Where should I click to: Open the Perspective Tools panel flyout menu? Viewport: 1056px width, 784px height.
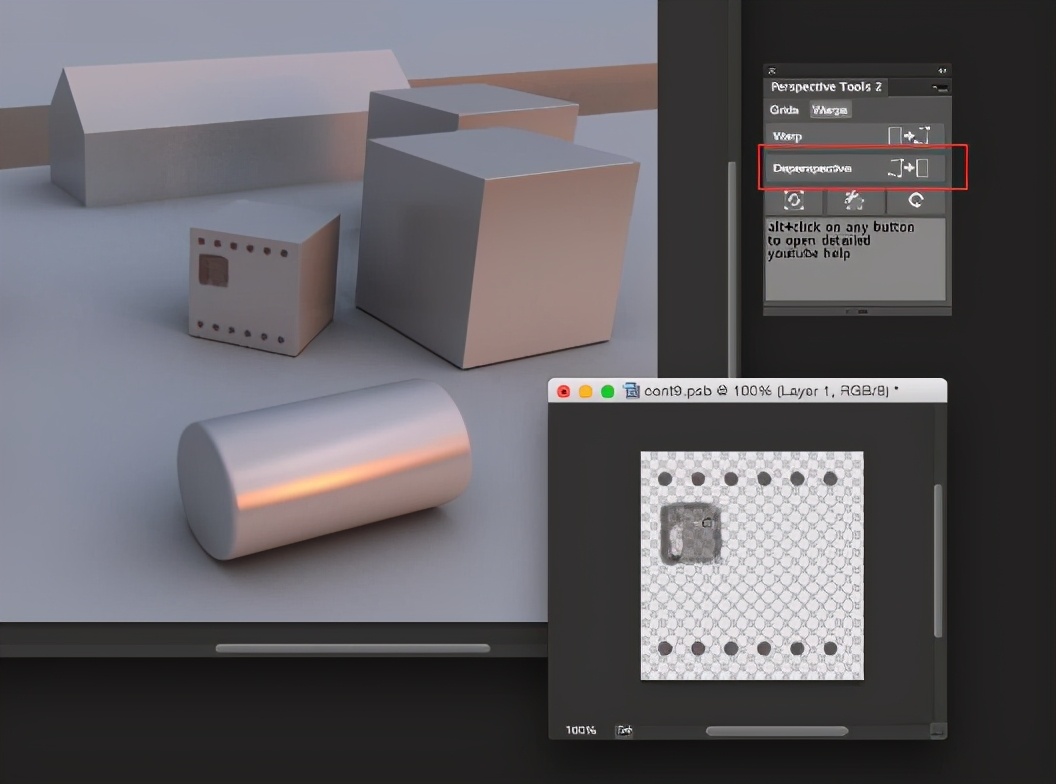click(939, 88)
